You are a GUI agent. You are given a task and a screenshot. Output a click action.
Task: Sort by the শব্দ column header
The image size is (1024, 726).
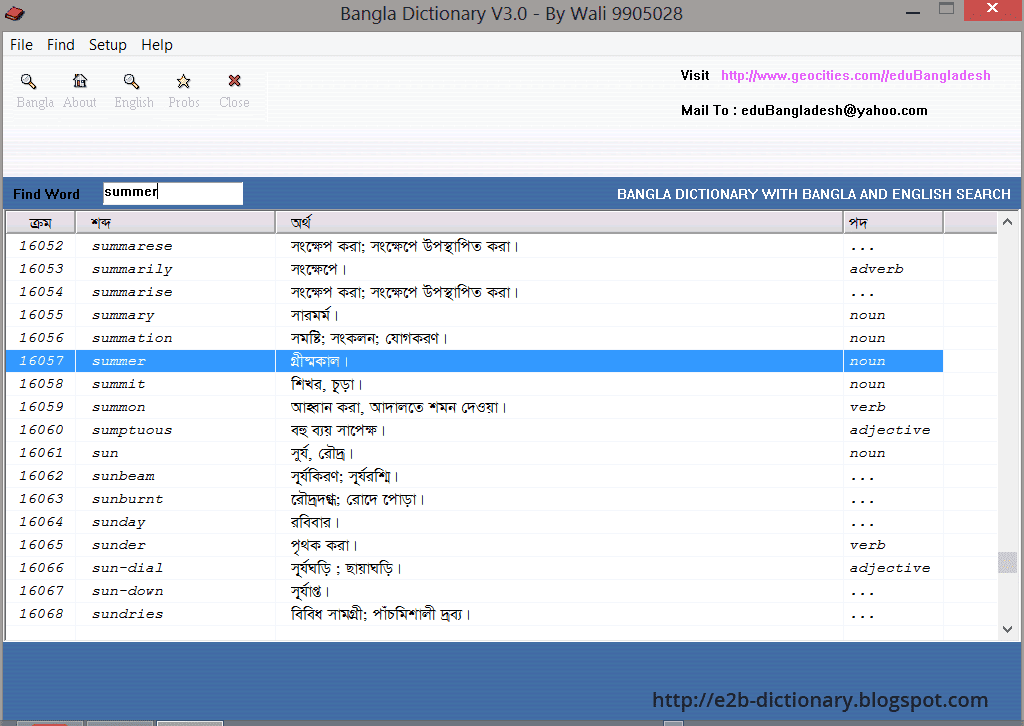(175, 223)
